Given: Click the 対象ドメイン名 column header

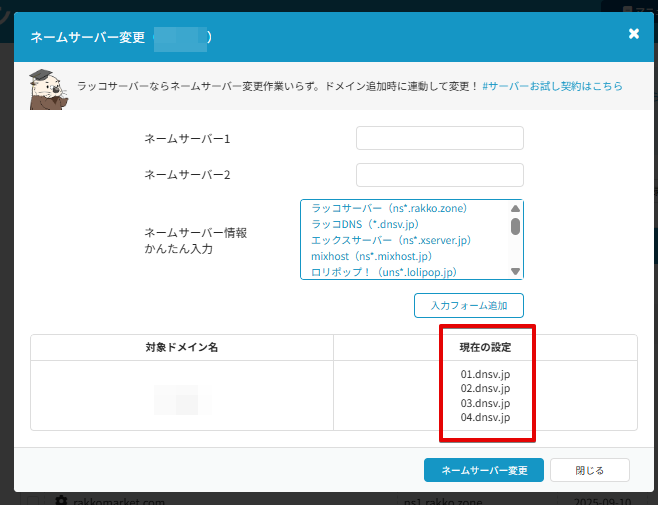Looking at the screenshot, I should pos(182,348).
